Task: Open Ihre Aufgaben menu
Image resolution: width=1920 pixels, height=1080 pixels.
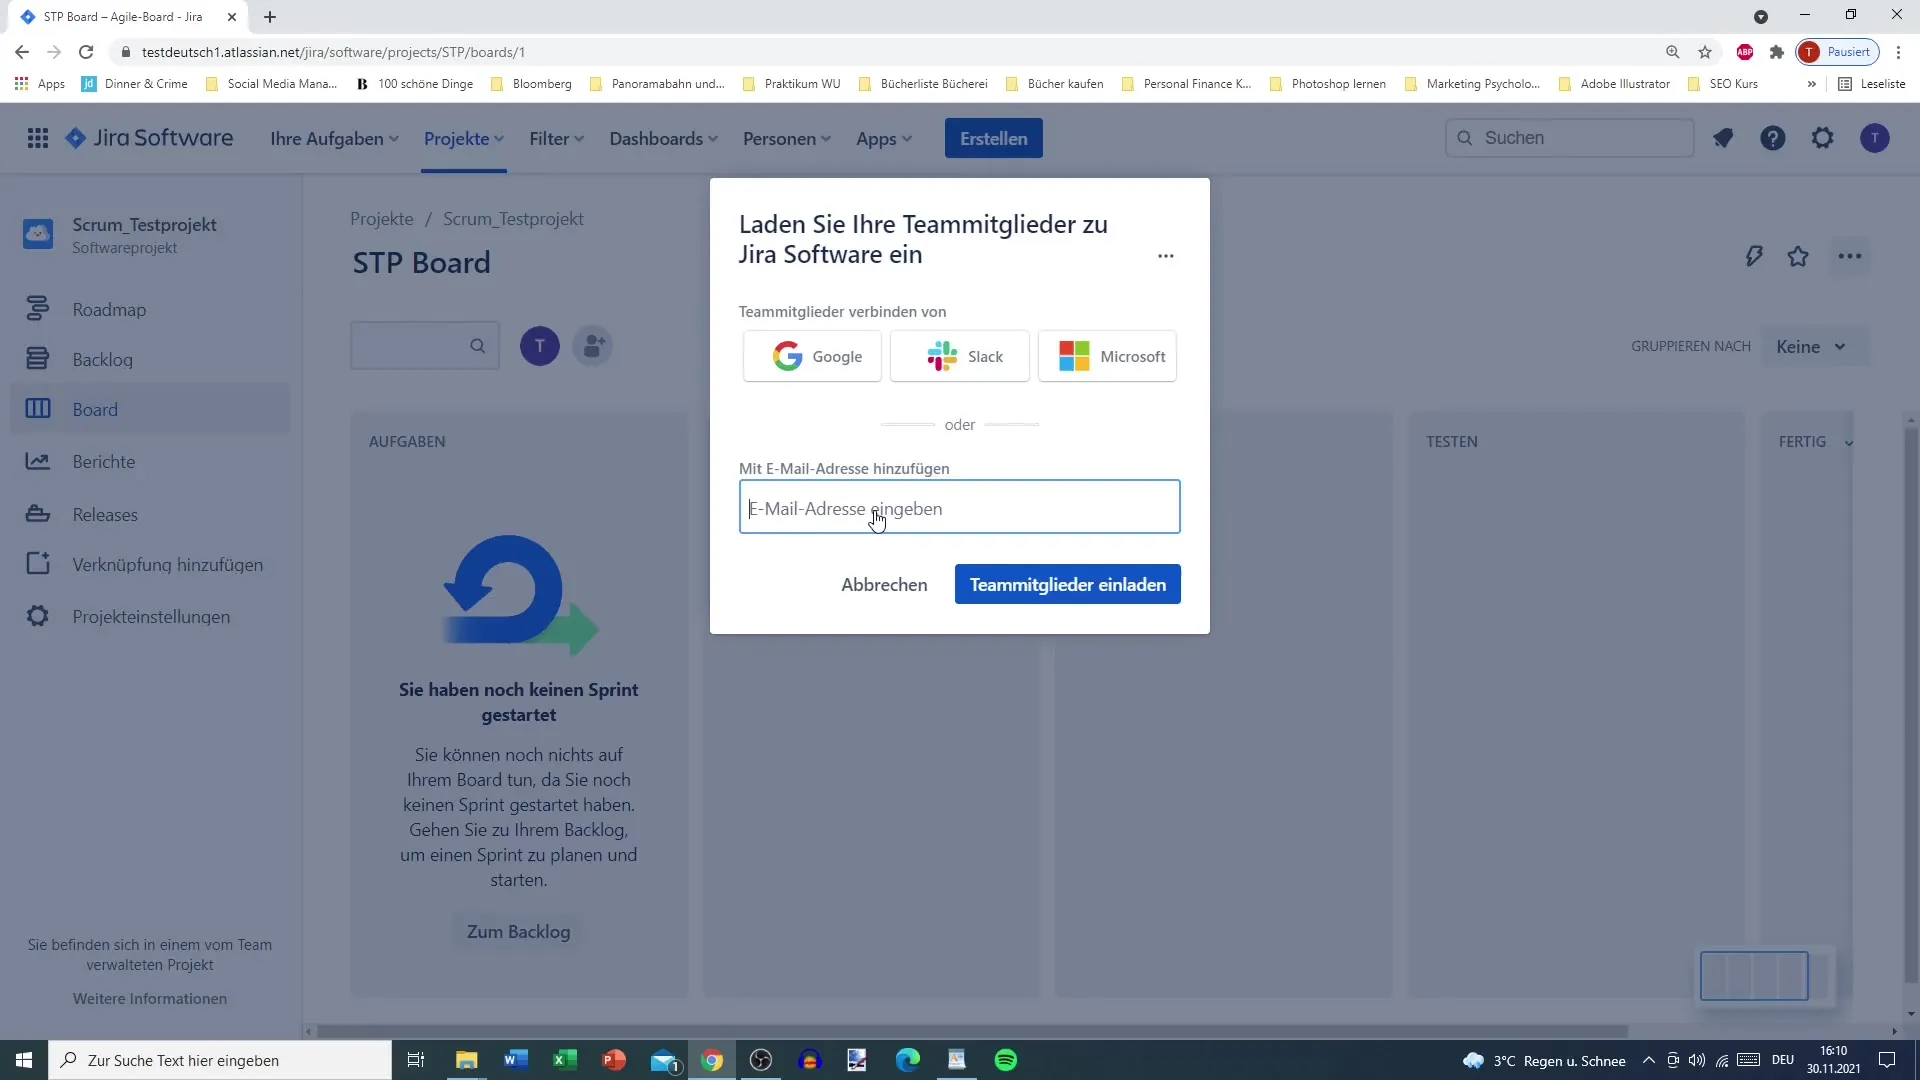Action: coord(334,137)
